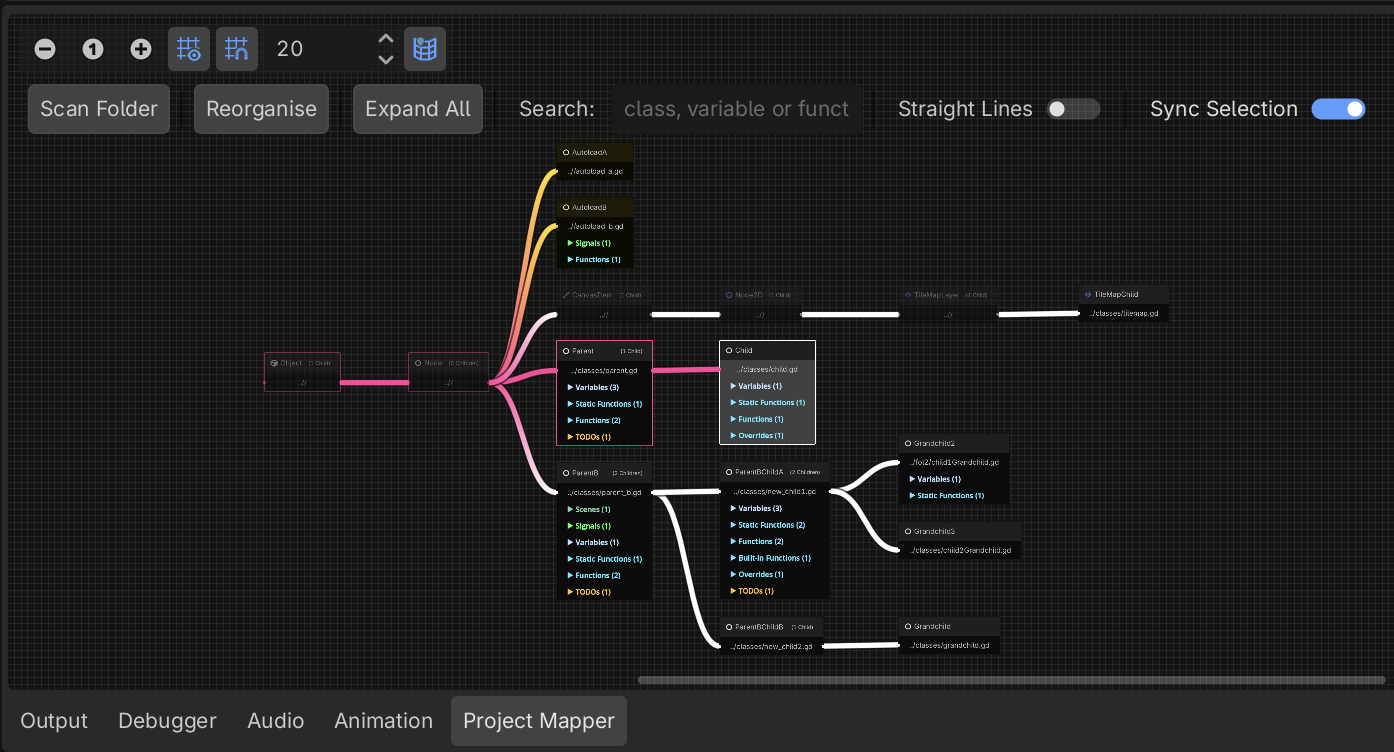Decrease snap distance with down arrow
The height and width of the screenshot is (752, 1394).
[386, 59]
